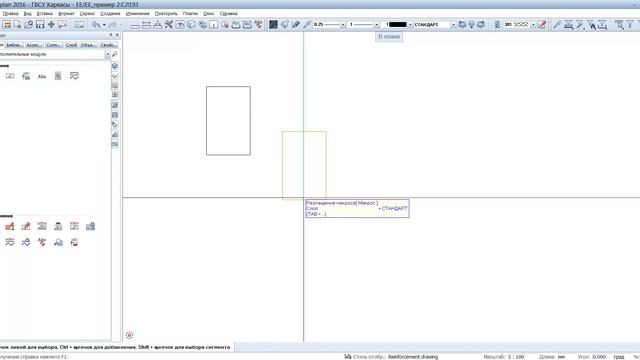Switch to the Слой palette tab

pos(71,45)
